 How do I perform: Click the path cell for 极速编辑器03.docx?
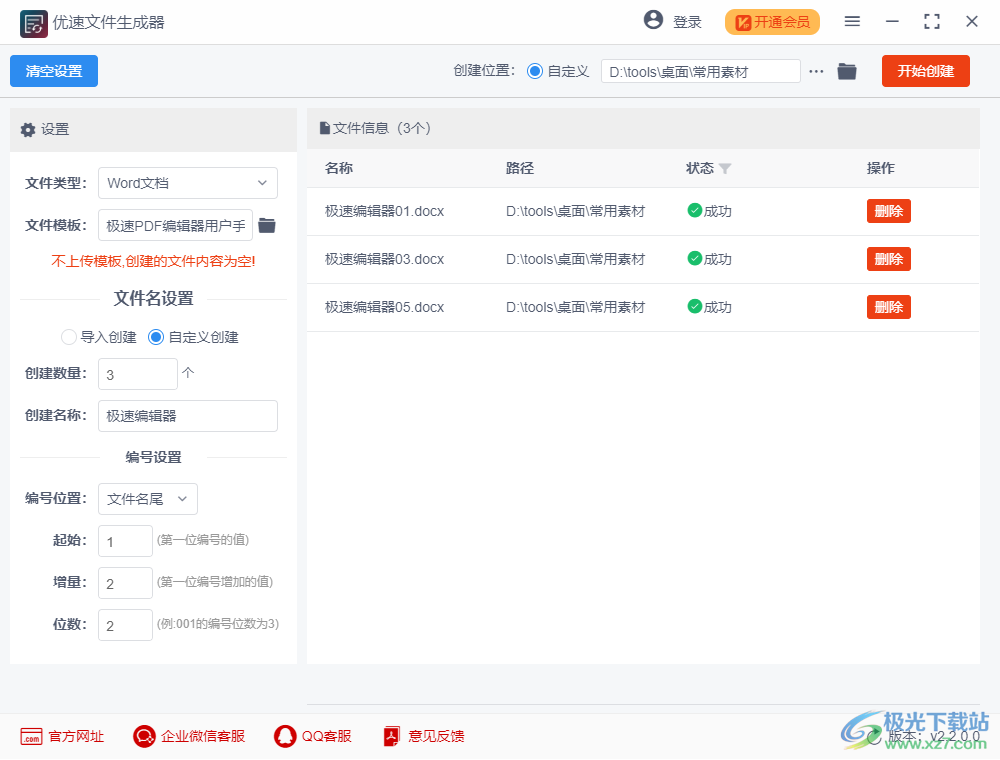point(575,259)
